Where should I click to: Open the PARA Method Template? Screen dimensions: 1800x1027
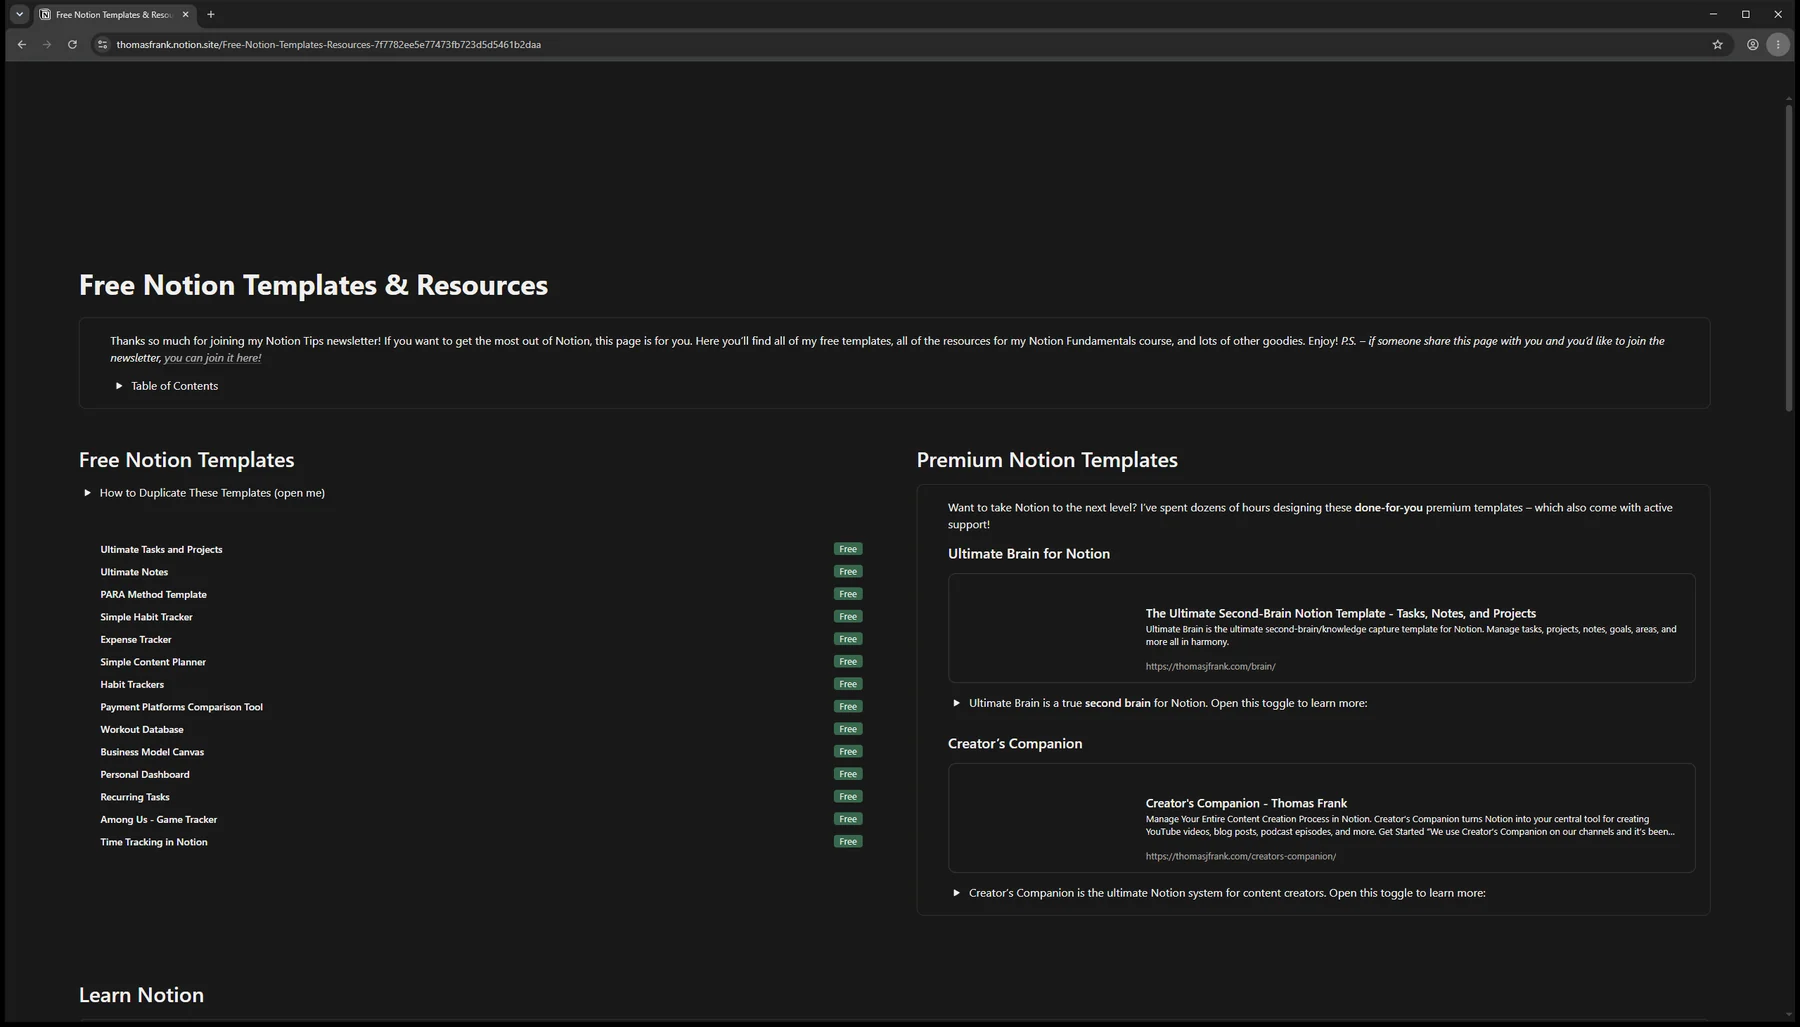(153, 594)
